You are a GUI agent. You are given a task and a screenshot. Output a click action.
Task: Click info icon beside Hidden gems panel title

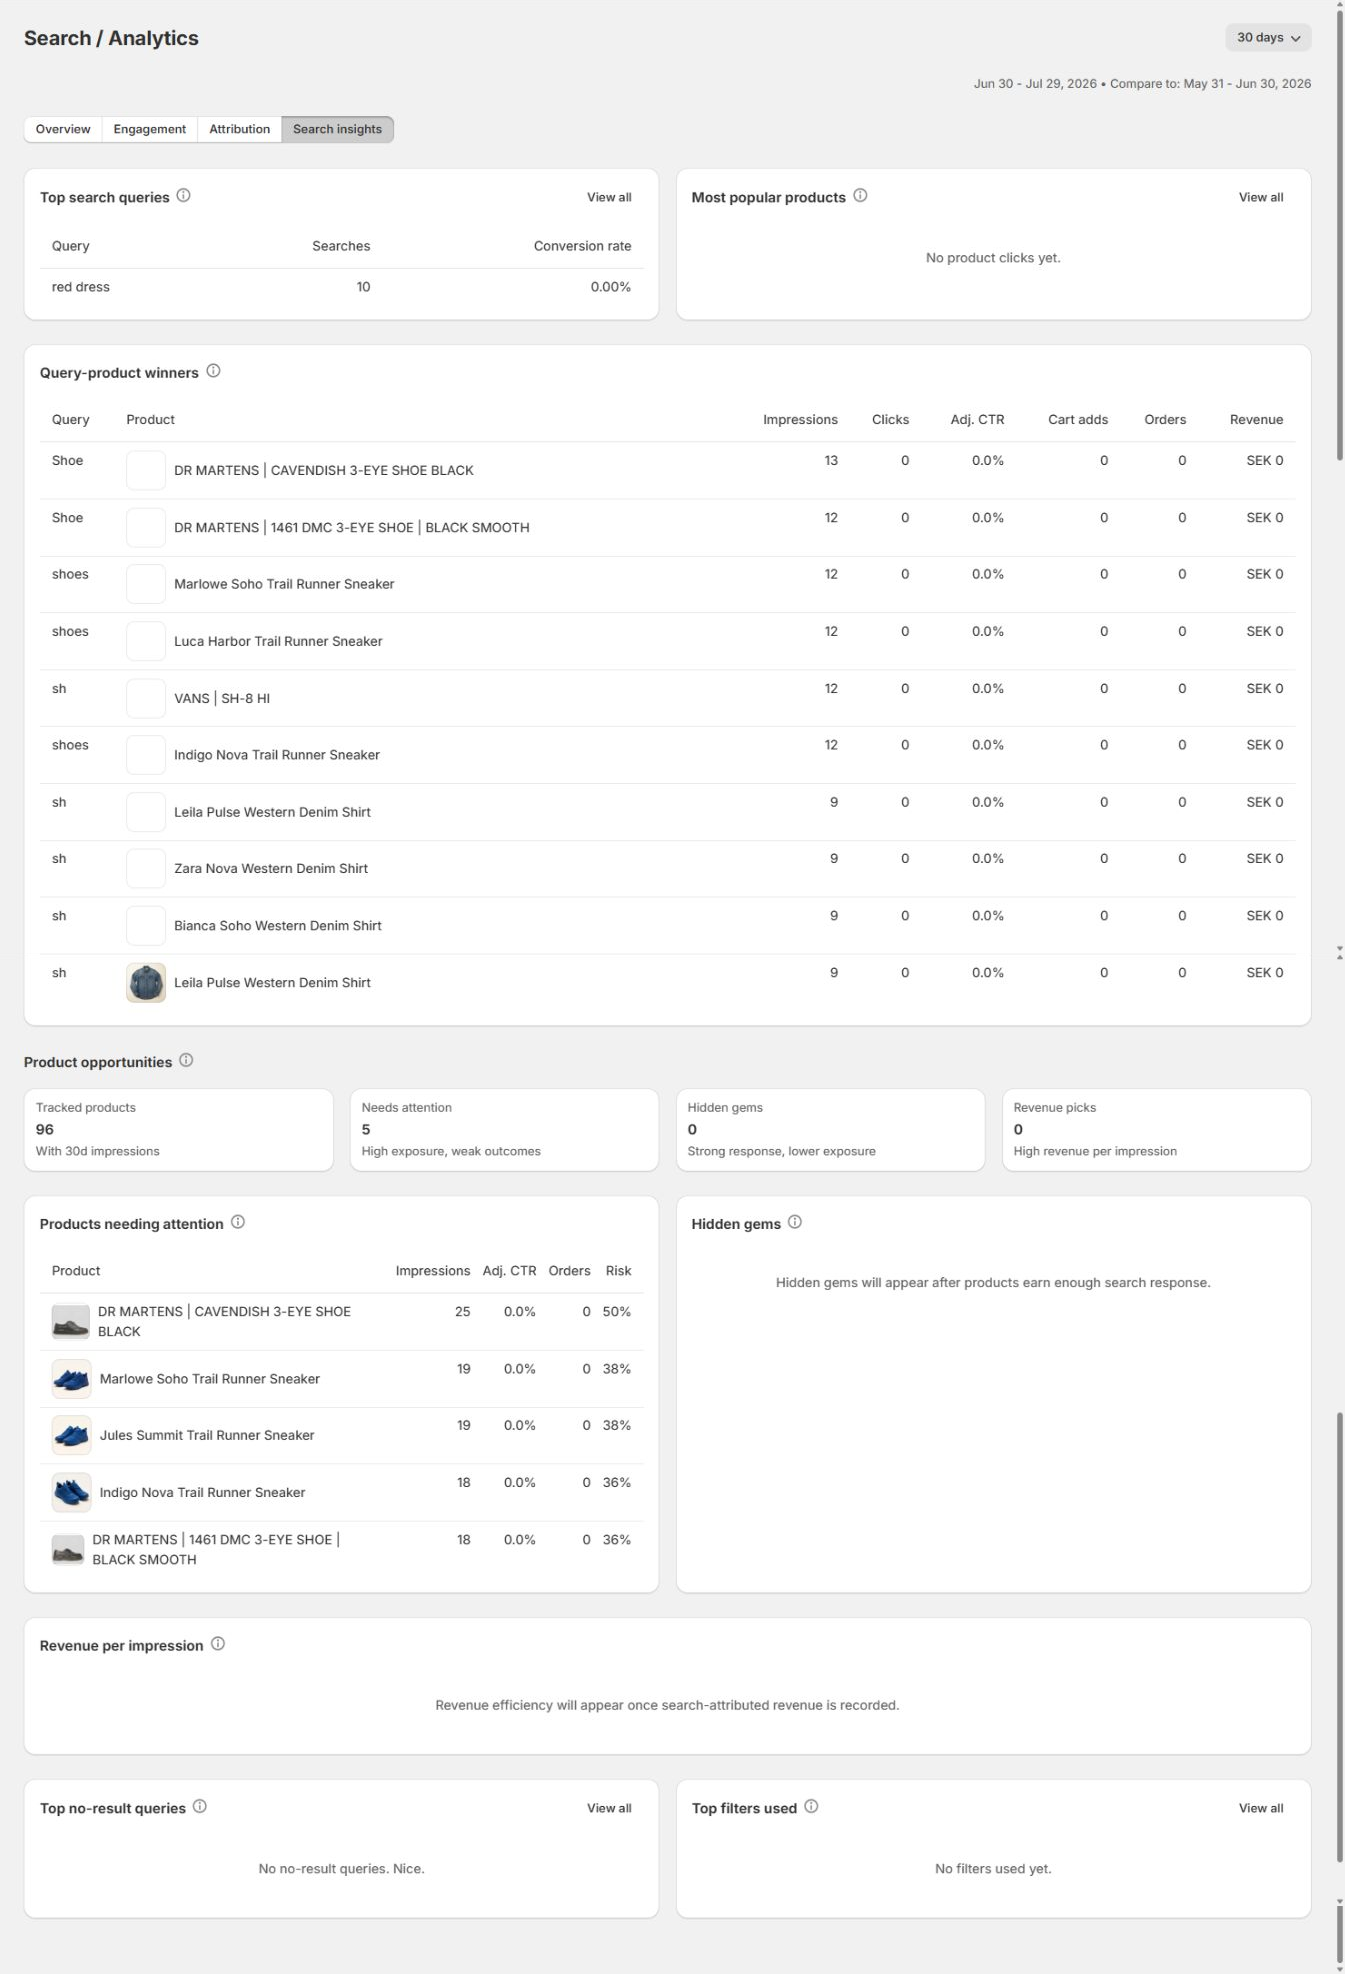(795, 1222)
